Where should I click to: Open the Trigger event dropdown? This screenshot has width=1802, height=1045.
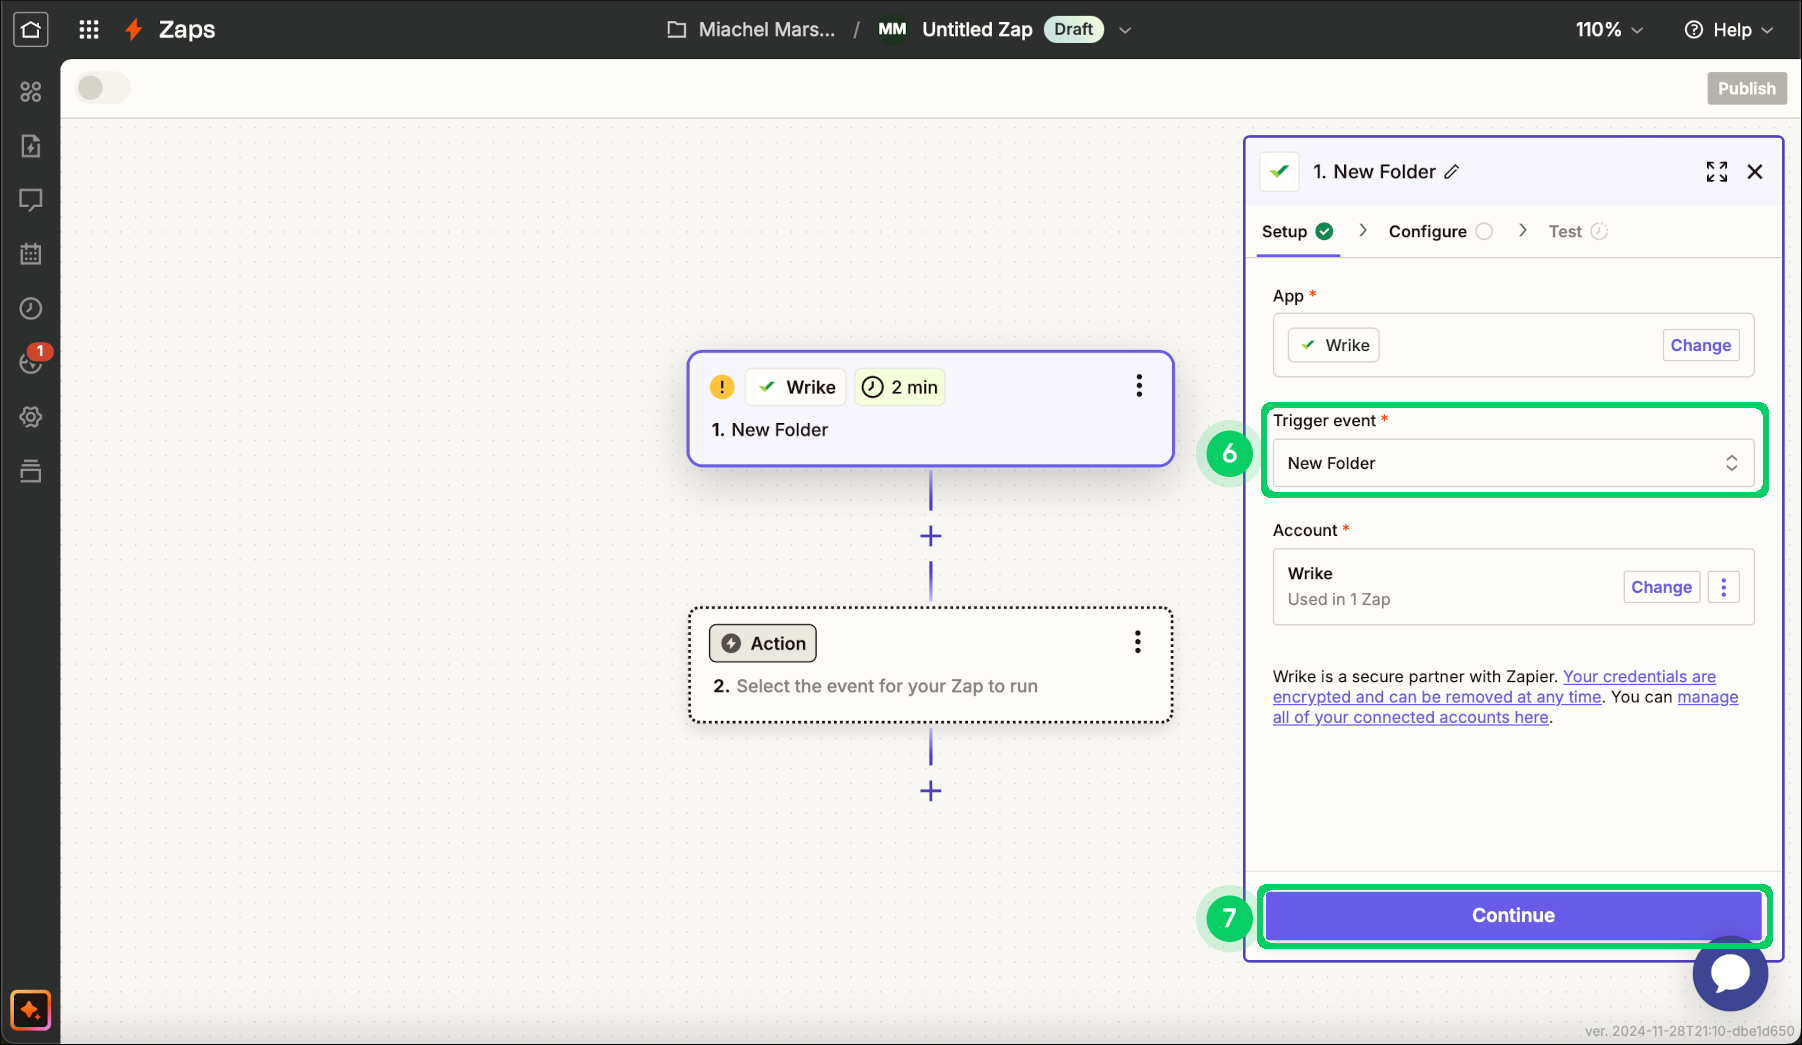click(x=1512, y=463)
